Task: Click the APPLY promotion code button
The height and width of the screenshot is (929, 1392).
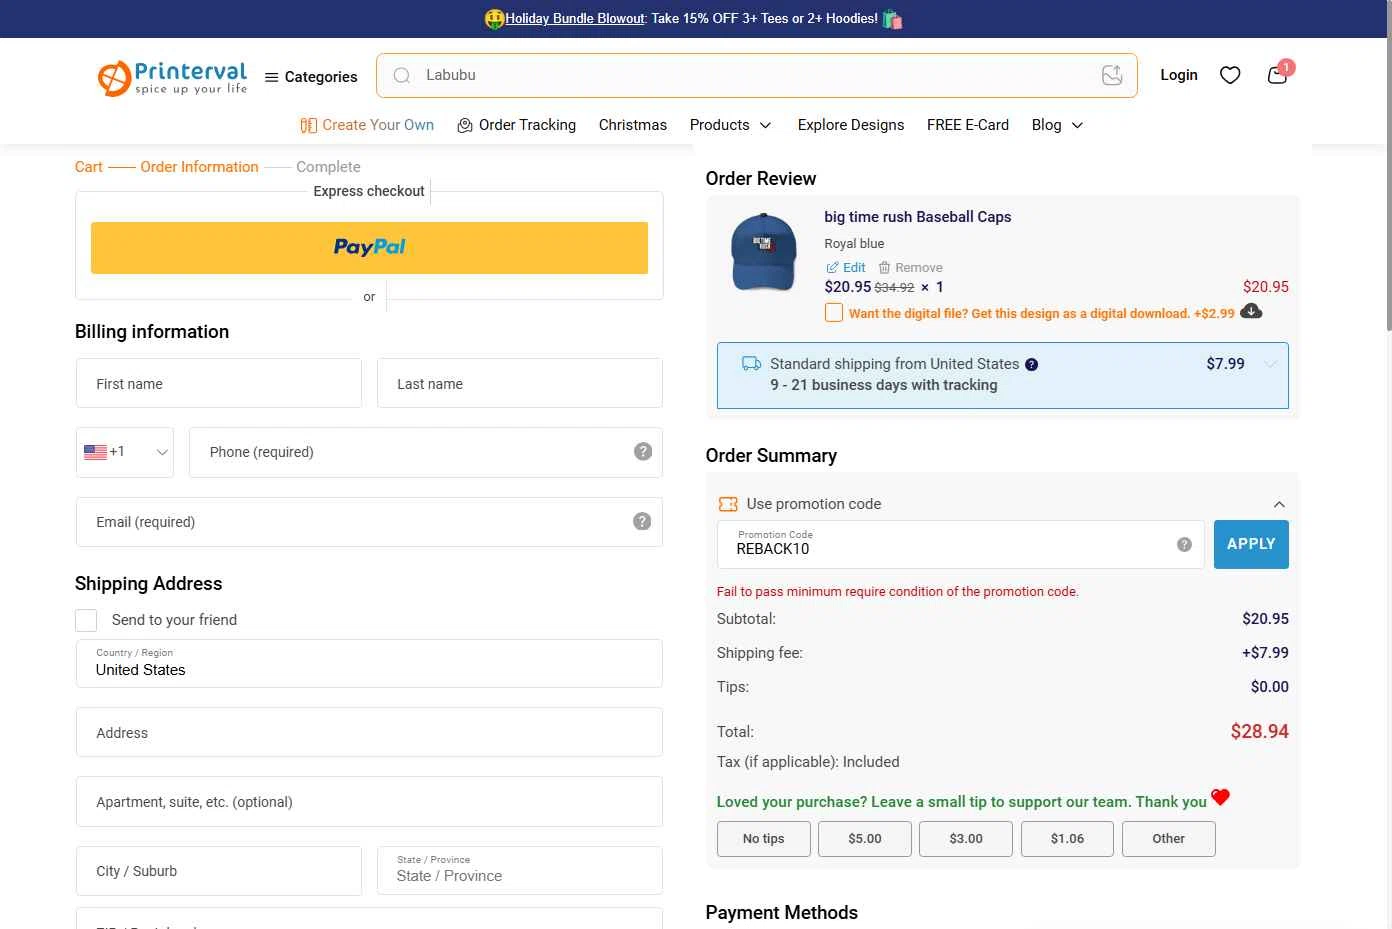Action: (x=1250, y=544)
